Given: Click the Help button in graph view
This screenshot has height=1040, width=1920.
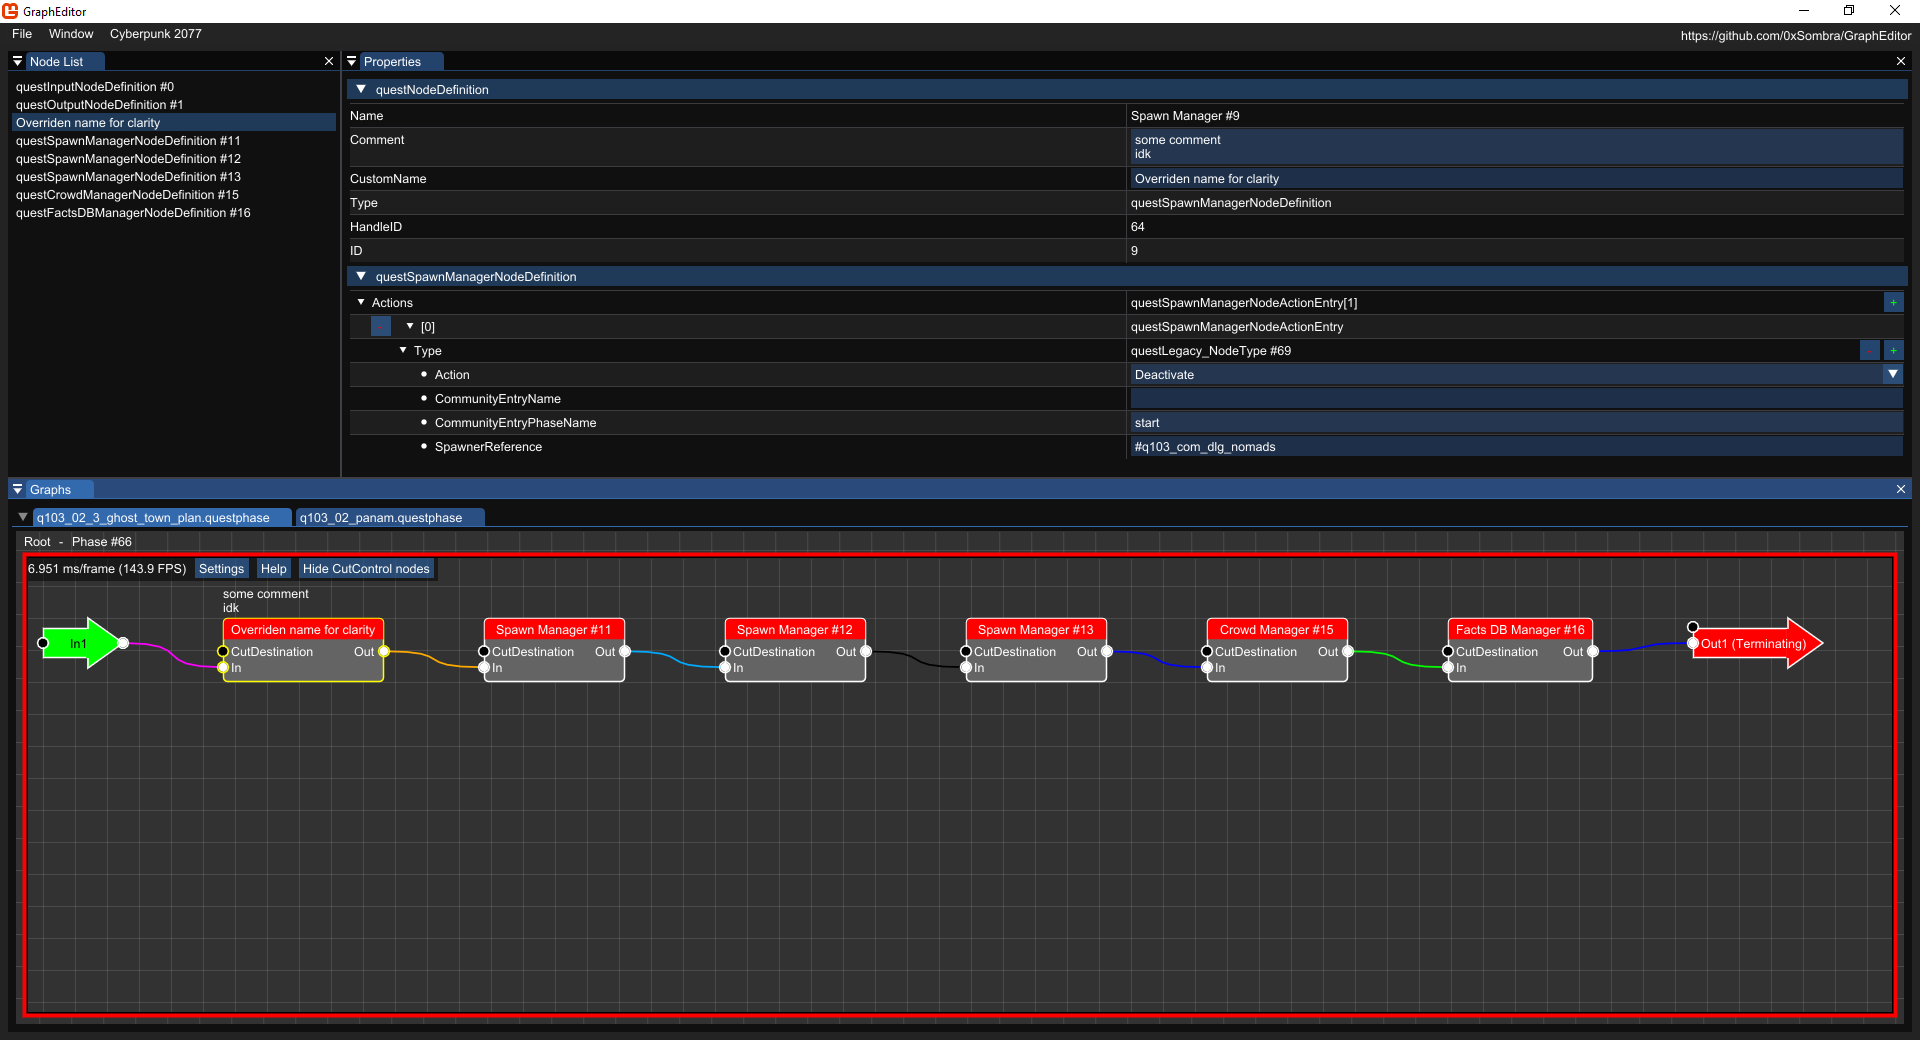Looking at the screenshot, I should coord(273,568).
